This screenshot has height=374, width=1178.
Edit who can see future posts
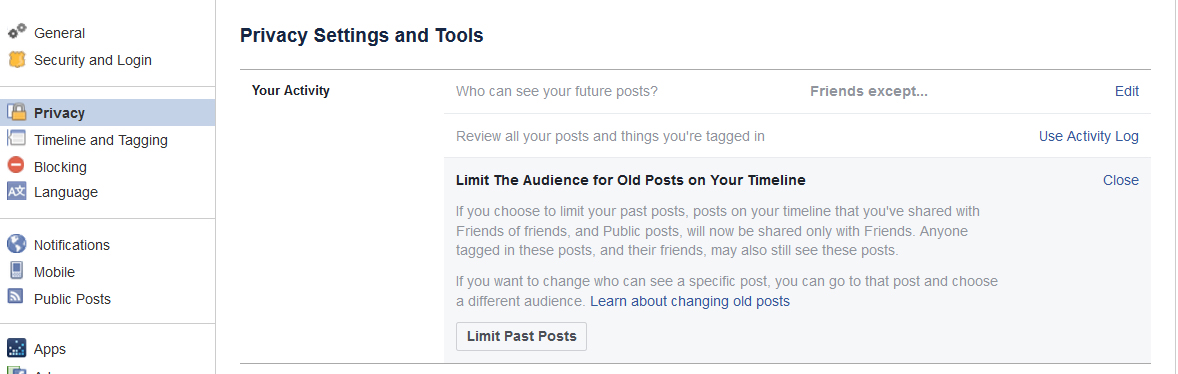pyautogui.click(x=1126, y=92)
